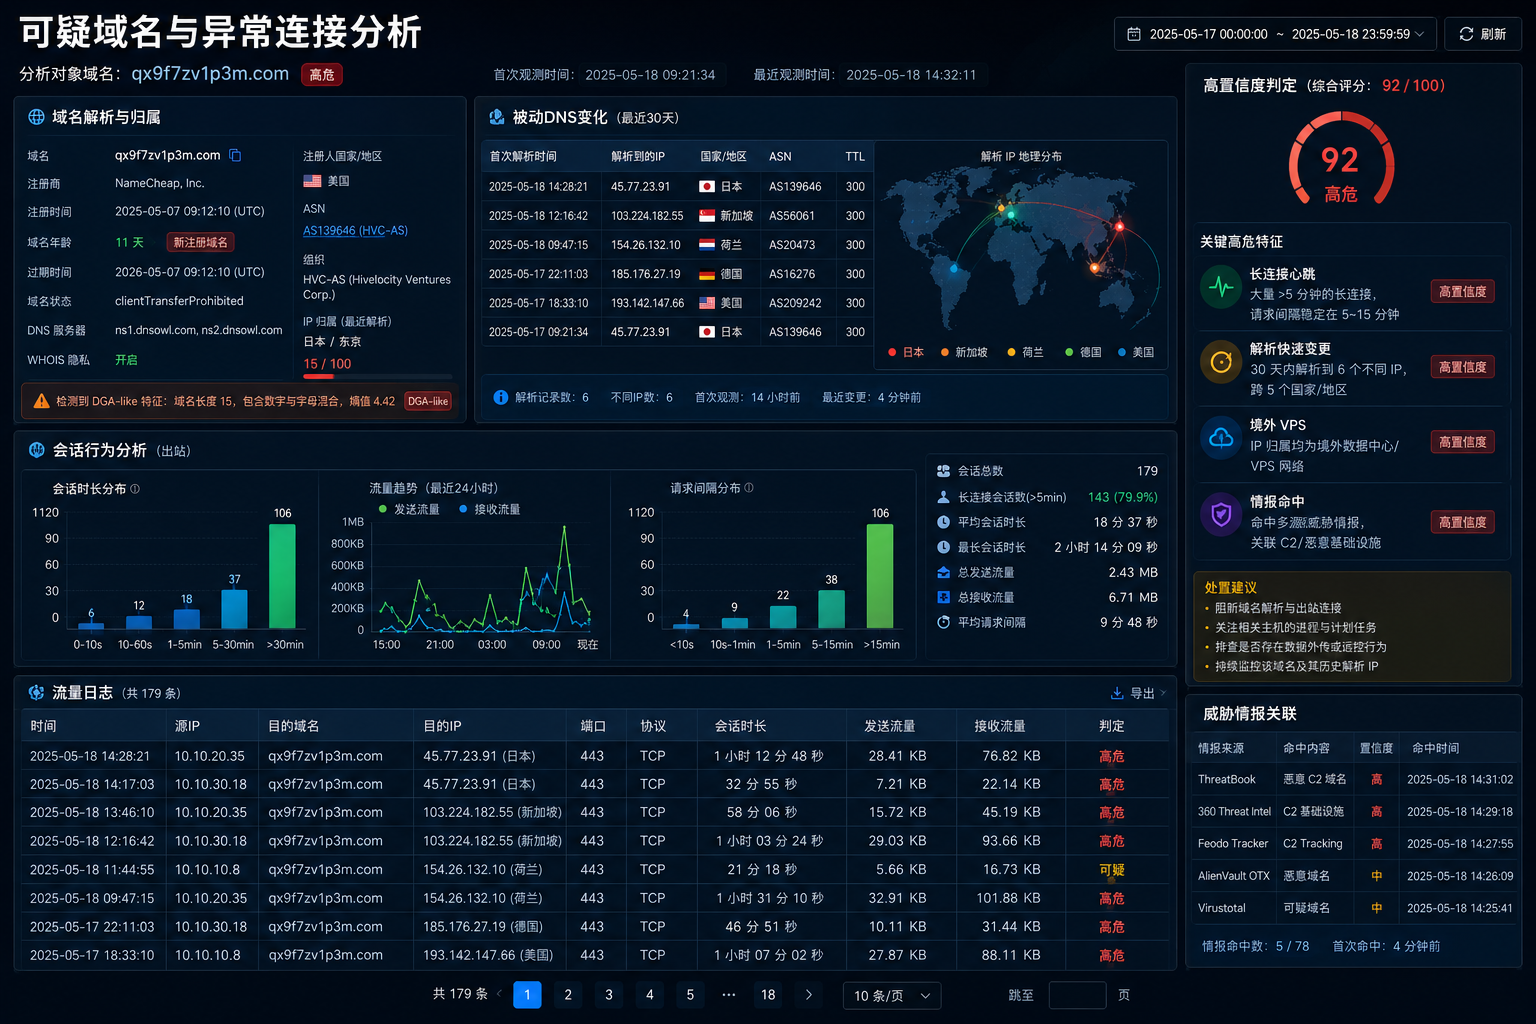Click the 境外 VPS cloud icon
Viewport: 1536px width, 1024px height.
1221,438
